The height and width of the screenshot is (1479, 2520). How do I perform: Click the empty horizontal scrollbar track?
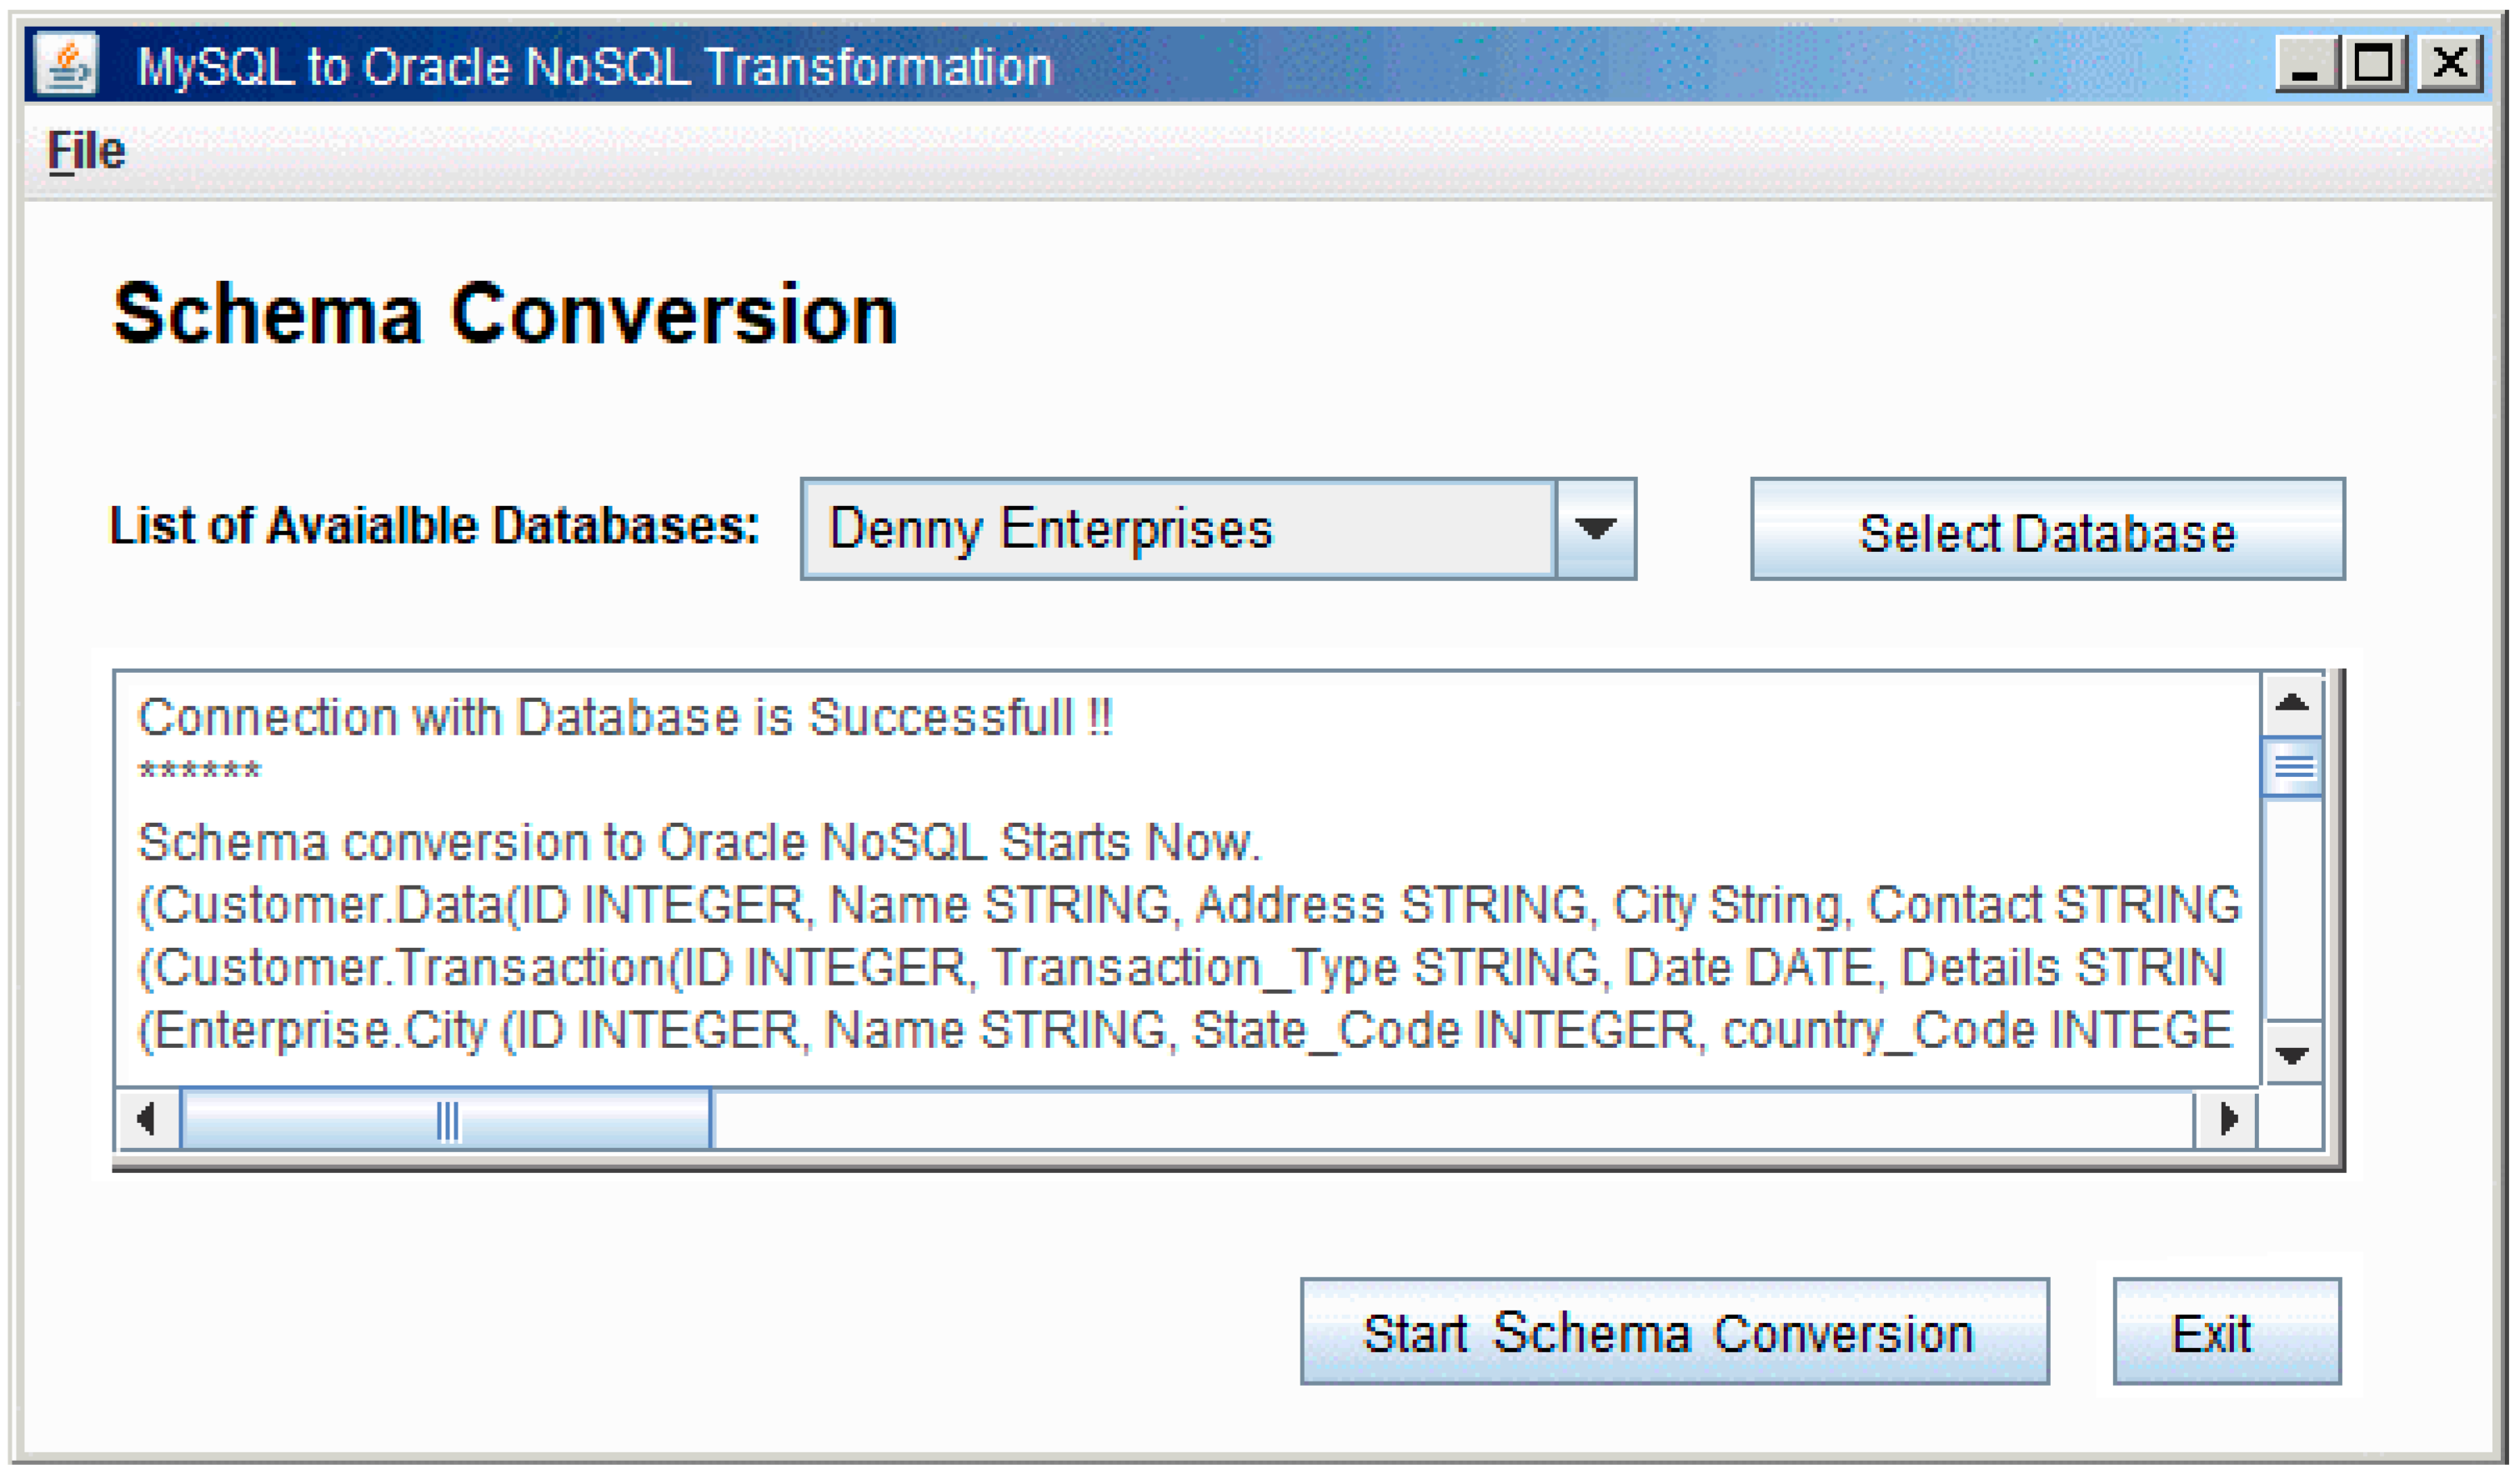pyautogui.click(x=1453, y=1118)
